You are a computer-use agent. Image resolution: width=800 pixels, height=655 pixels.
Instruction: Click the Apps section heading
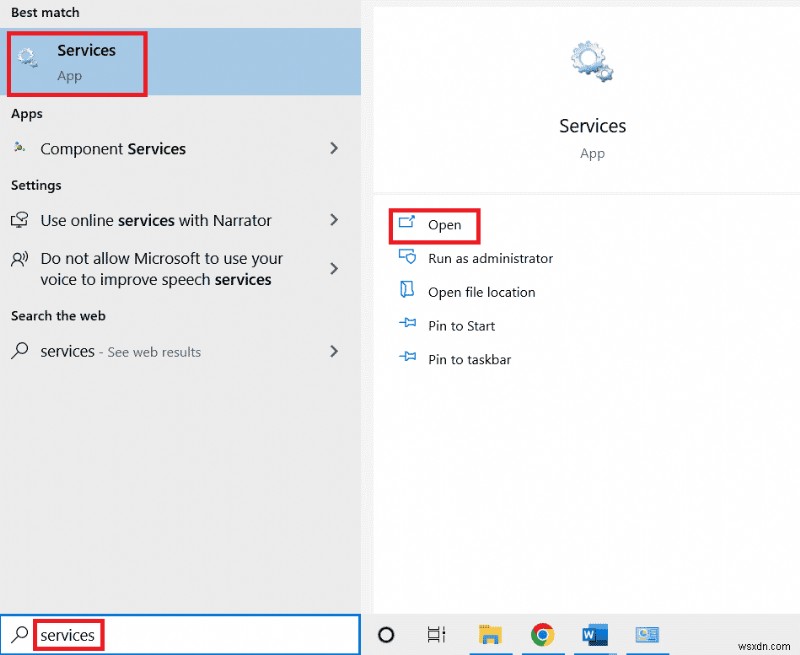tap(27, 114)
